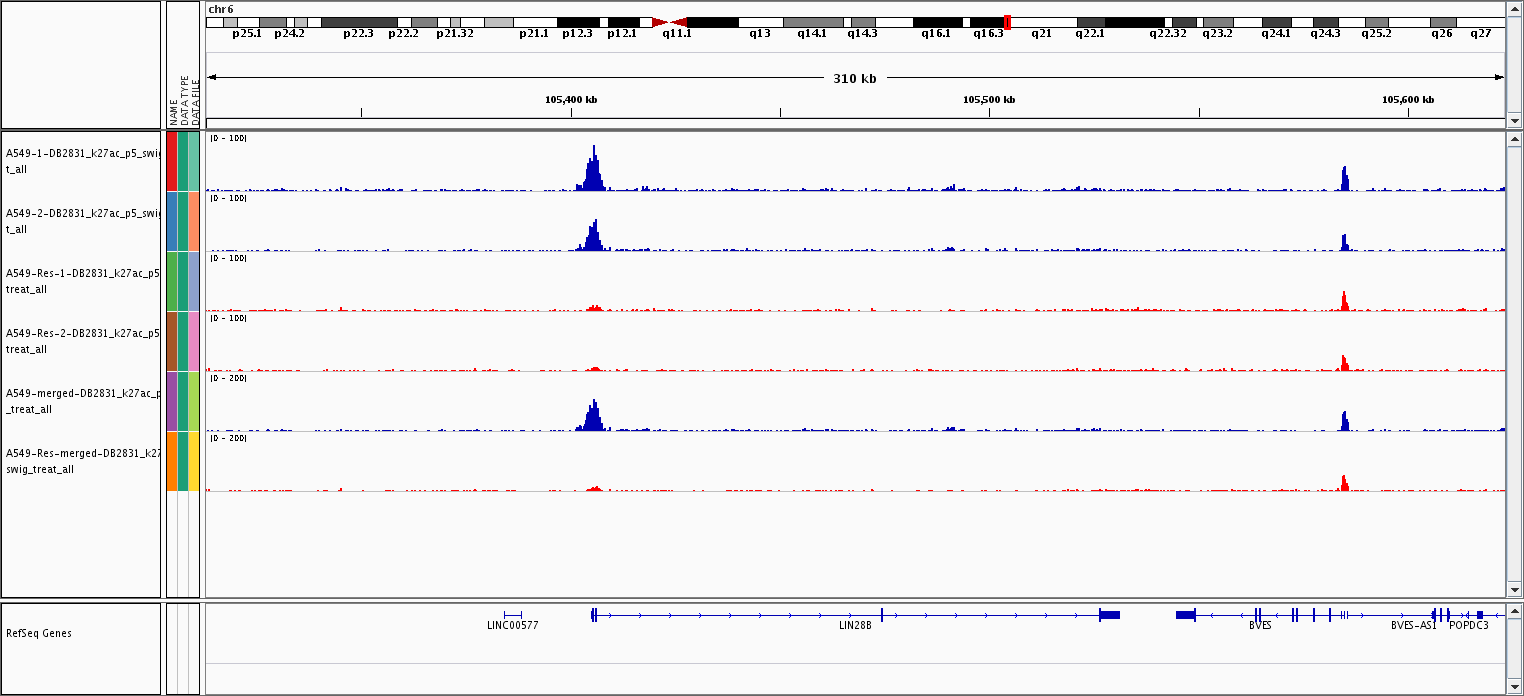The height and width of the screenshot is (696, 1524).
Task: Click the orange NAME attribute swatch of A549-Res-merged
Action: pos(172,461)
